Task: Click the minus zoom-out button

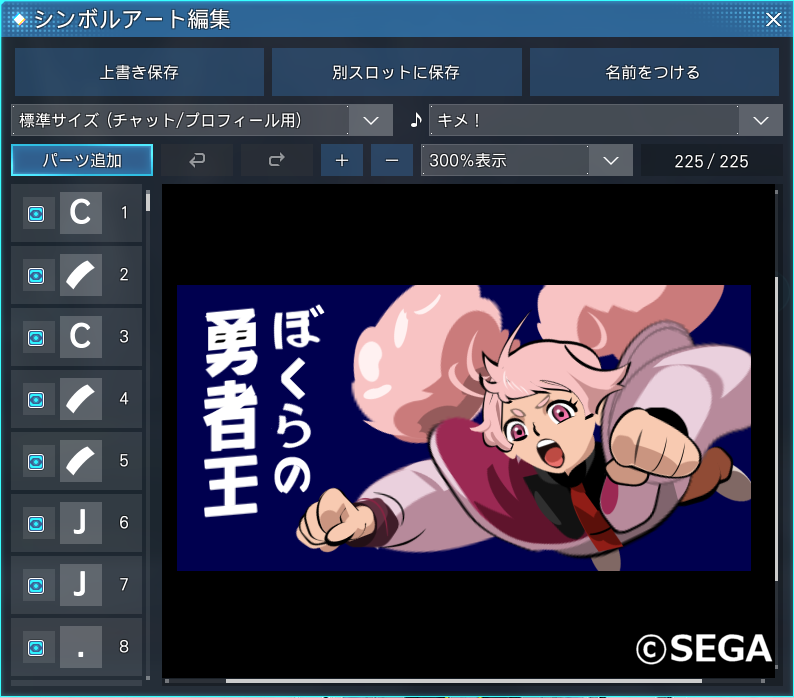Action: click(391, 160)
